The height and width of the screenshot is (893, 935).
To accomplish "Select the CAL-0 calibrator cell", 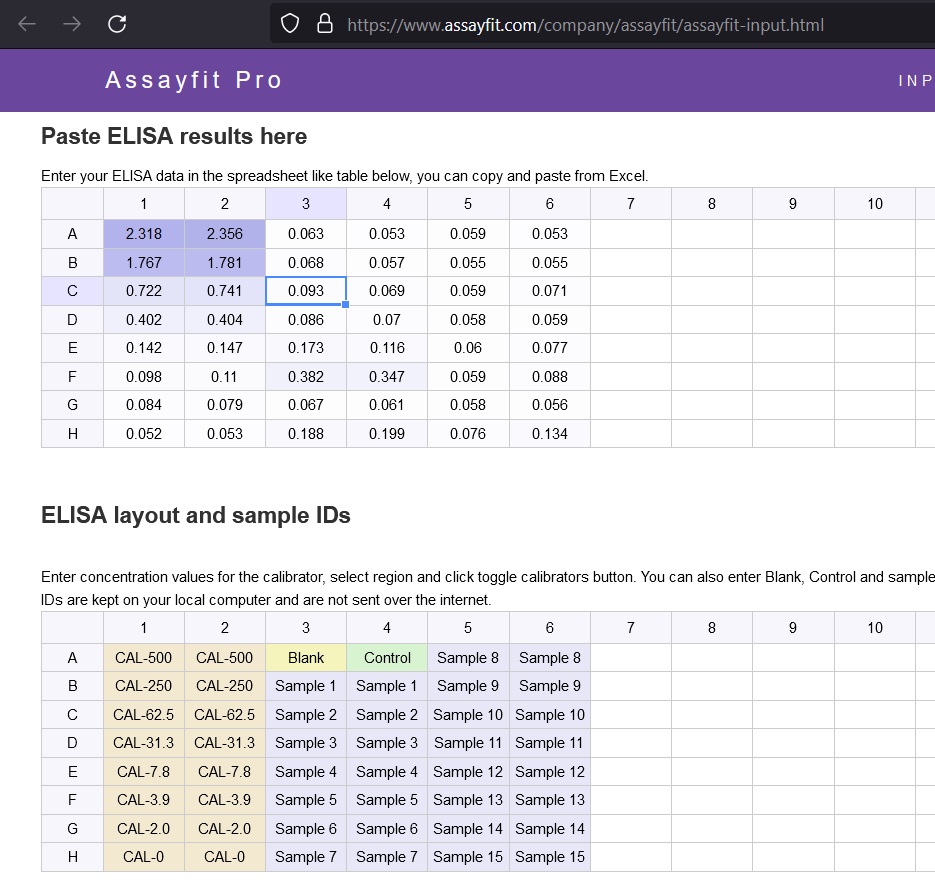I will 143,857.
